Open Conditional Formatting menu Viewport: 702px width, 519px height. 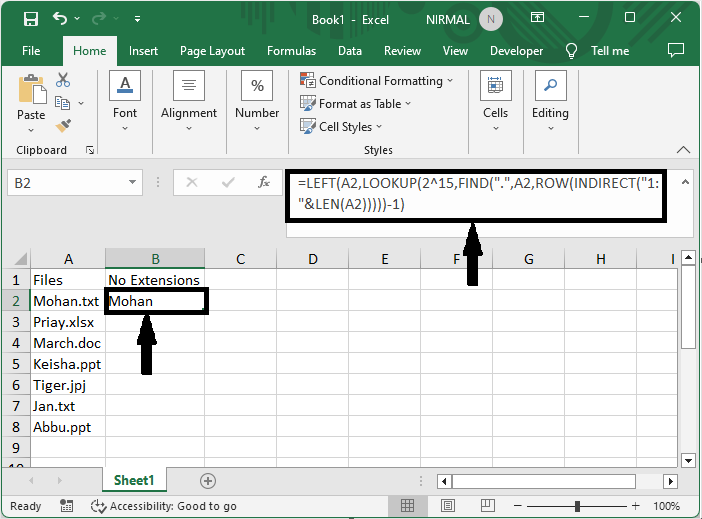pyautogui.click(x=377, y=81)
